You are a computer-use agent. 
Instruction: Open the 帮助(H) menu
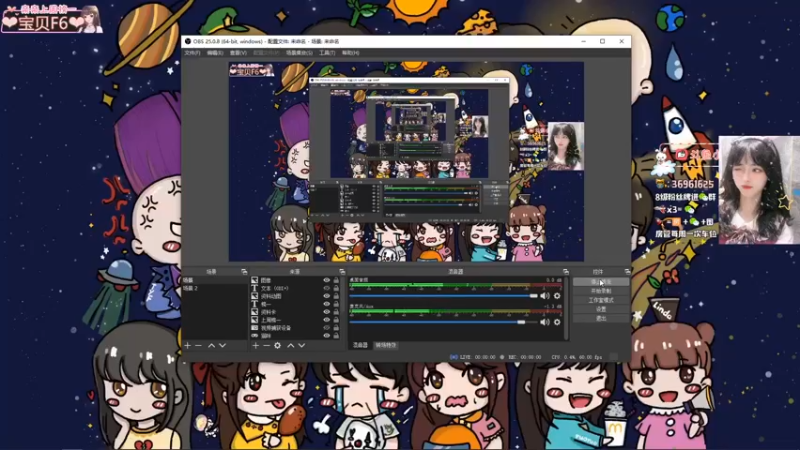pos(351,53)
